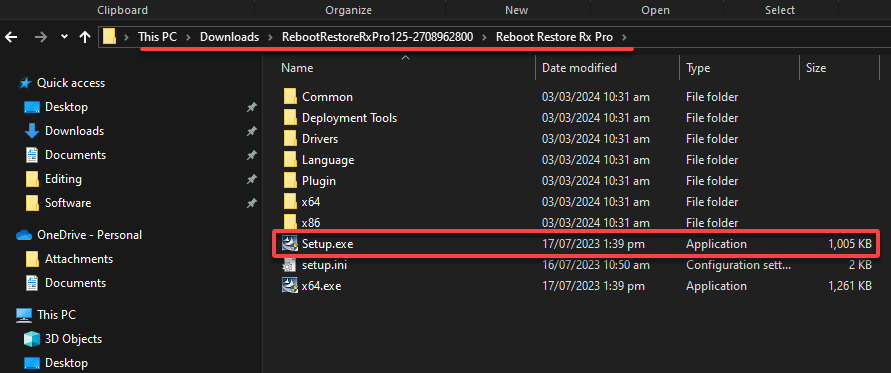
Task: Click the Downloads blue arrow icon
Action: pos(32,131)
